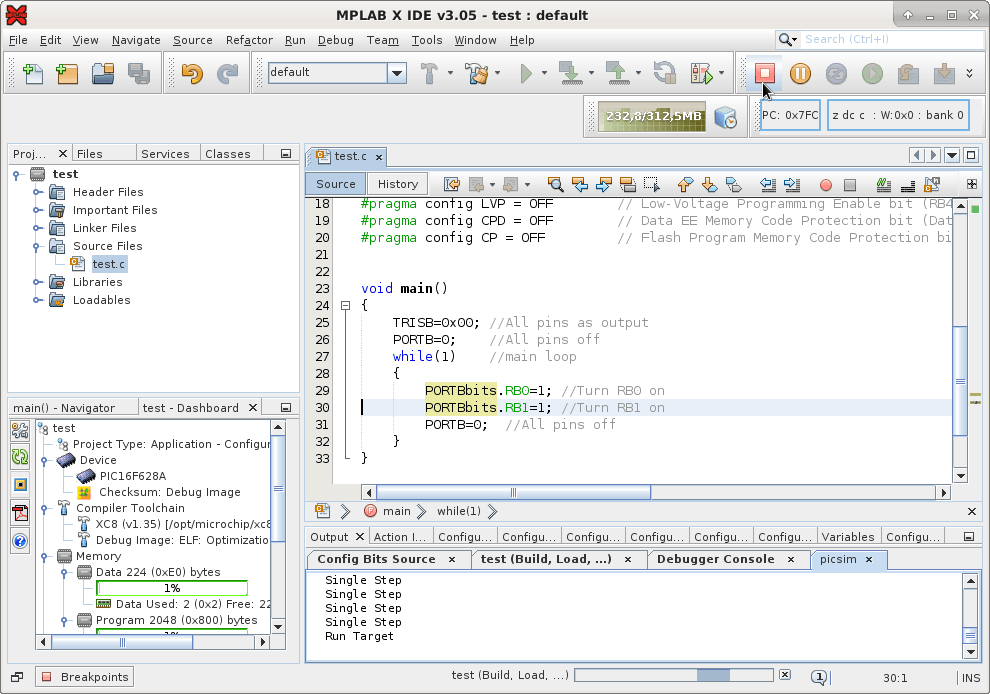
Task: Toggle highlight search icon in editor toolbar
Action: [x=628, y=184]
